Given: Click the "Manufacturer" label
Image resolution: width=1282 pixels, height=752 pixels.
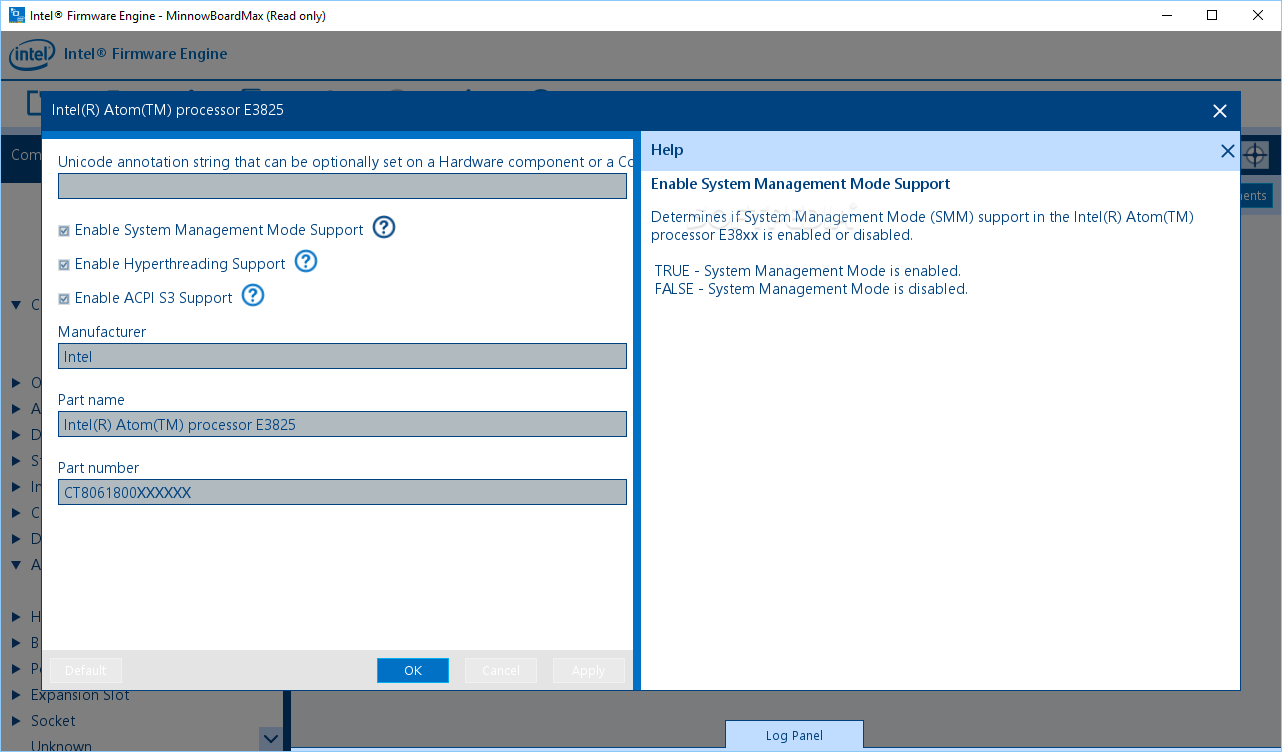Looking at the screenshot, I should pyautogui.click(x=102, y=332).
